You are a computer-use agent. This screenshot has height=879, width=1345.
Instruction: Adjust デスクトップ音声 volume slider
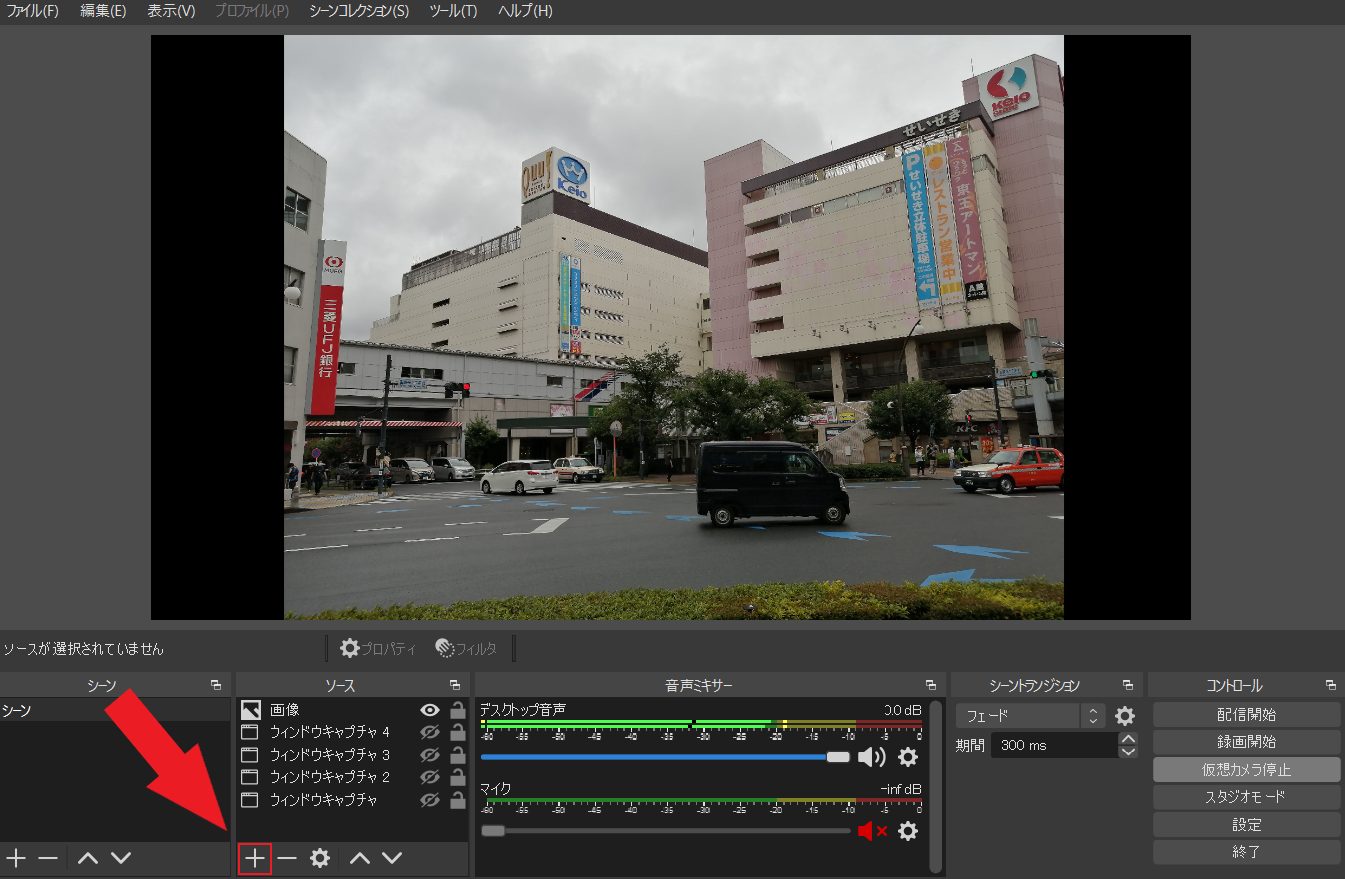coord(665,757)
